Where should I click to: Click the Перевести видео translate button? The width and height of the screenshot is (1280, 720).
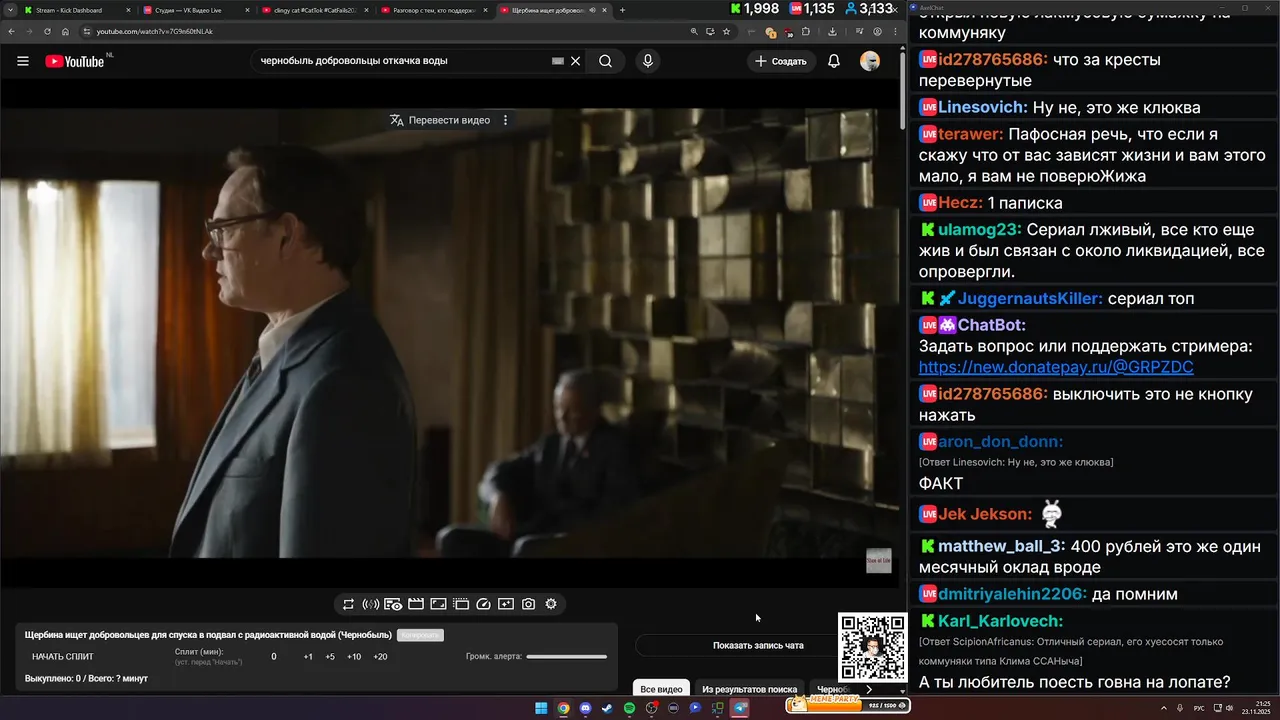(440, 120)
